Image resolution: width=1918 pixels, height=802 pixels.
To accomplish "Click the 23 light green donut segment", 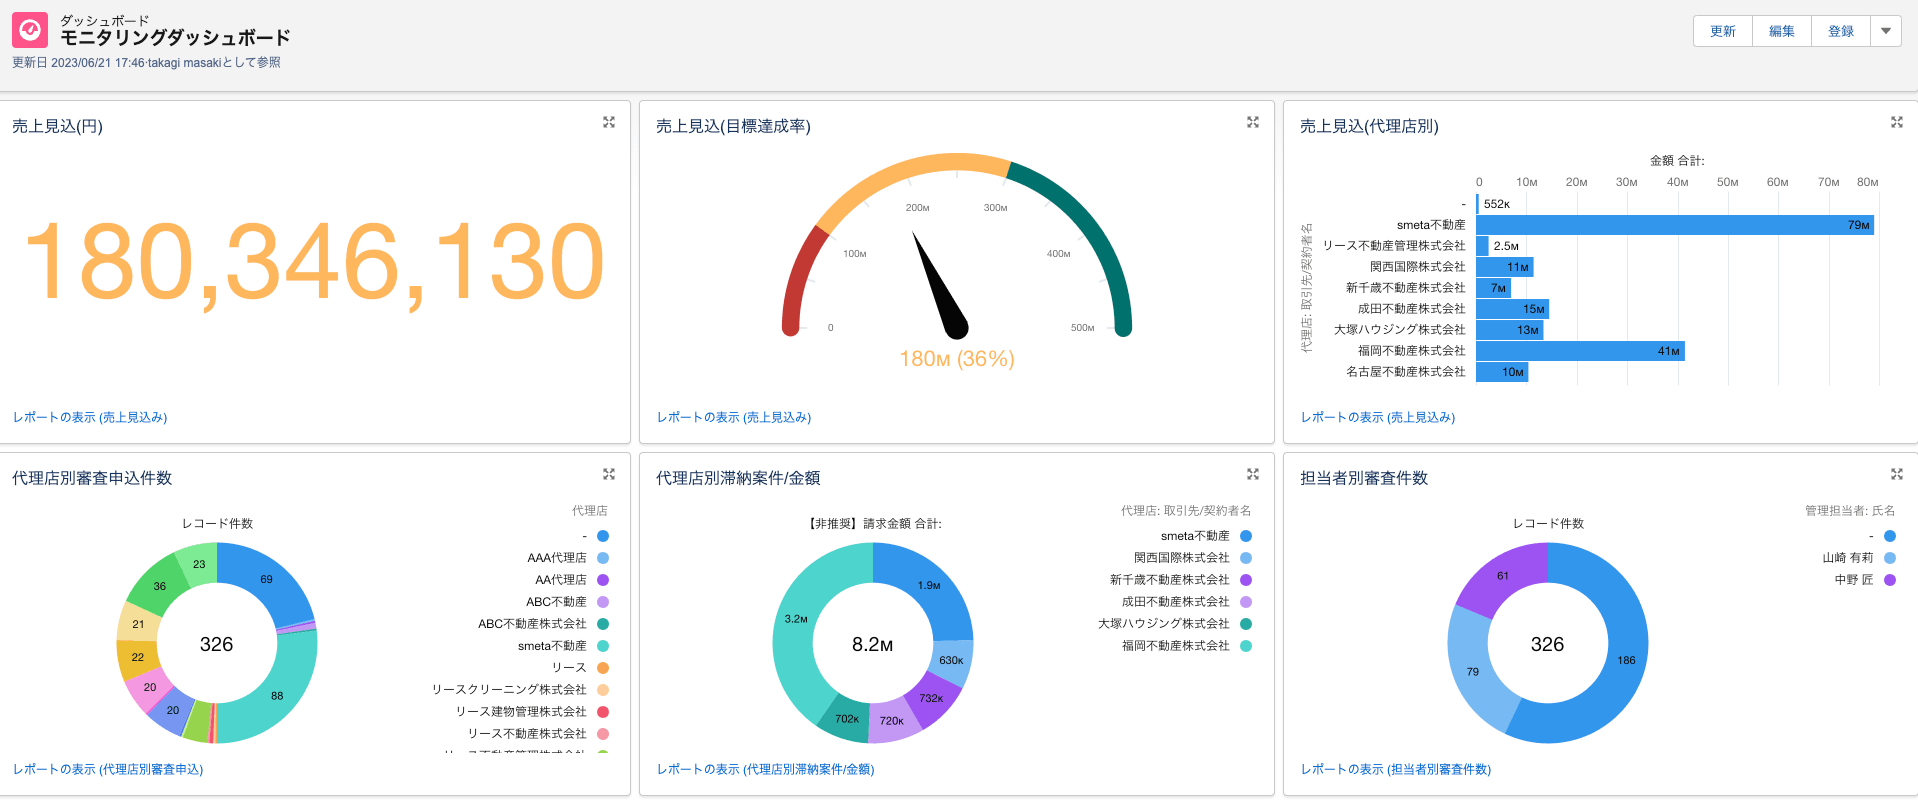I will [199, 564].
